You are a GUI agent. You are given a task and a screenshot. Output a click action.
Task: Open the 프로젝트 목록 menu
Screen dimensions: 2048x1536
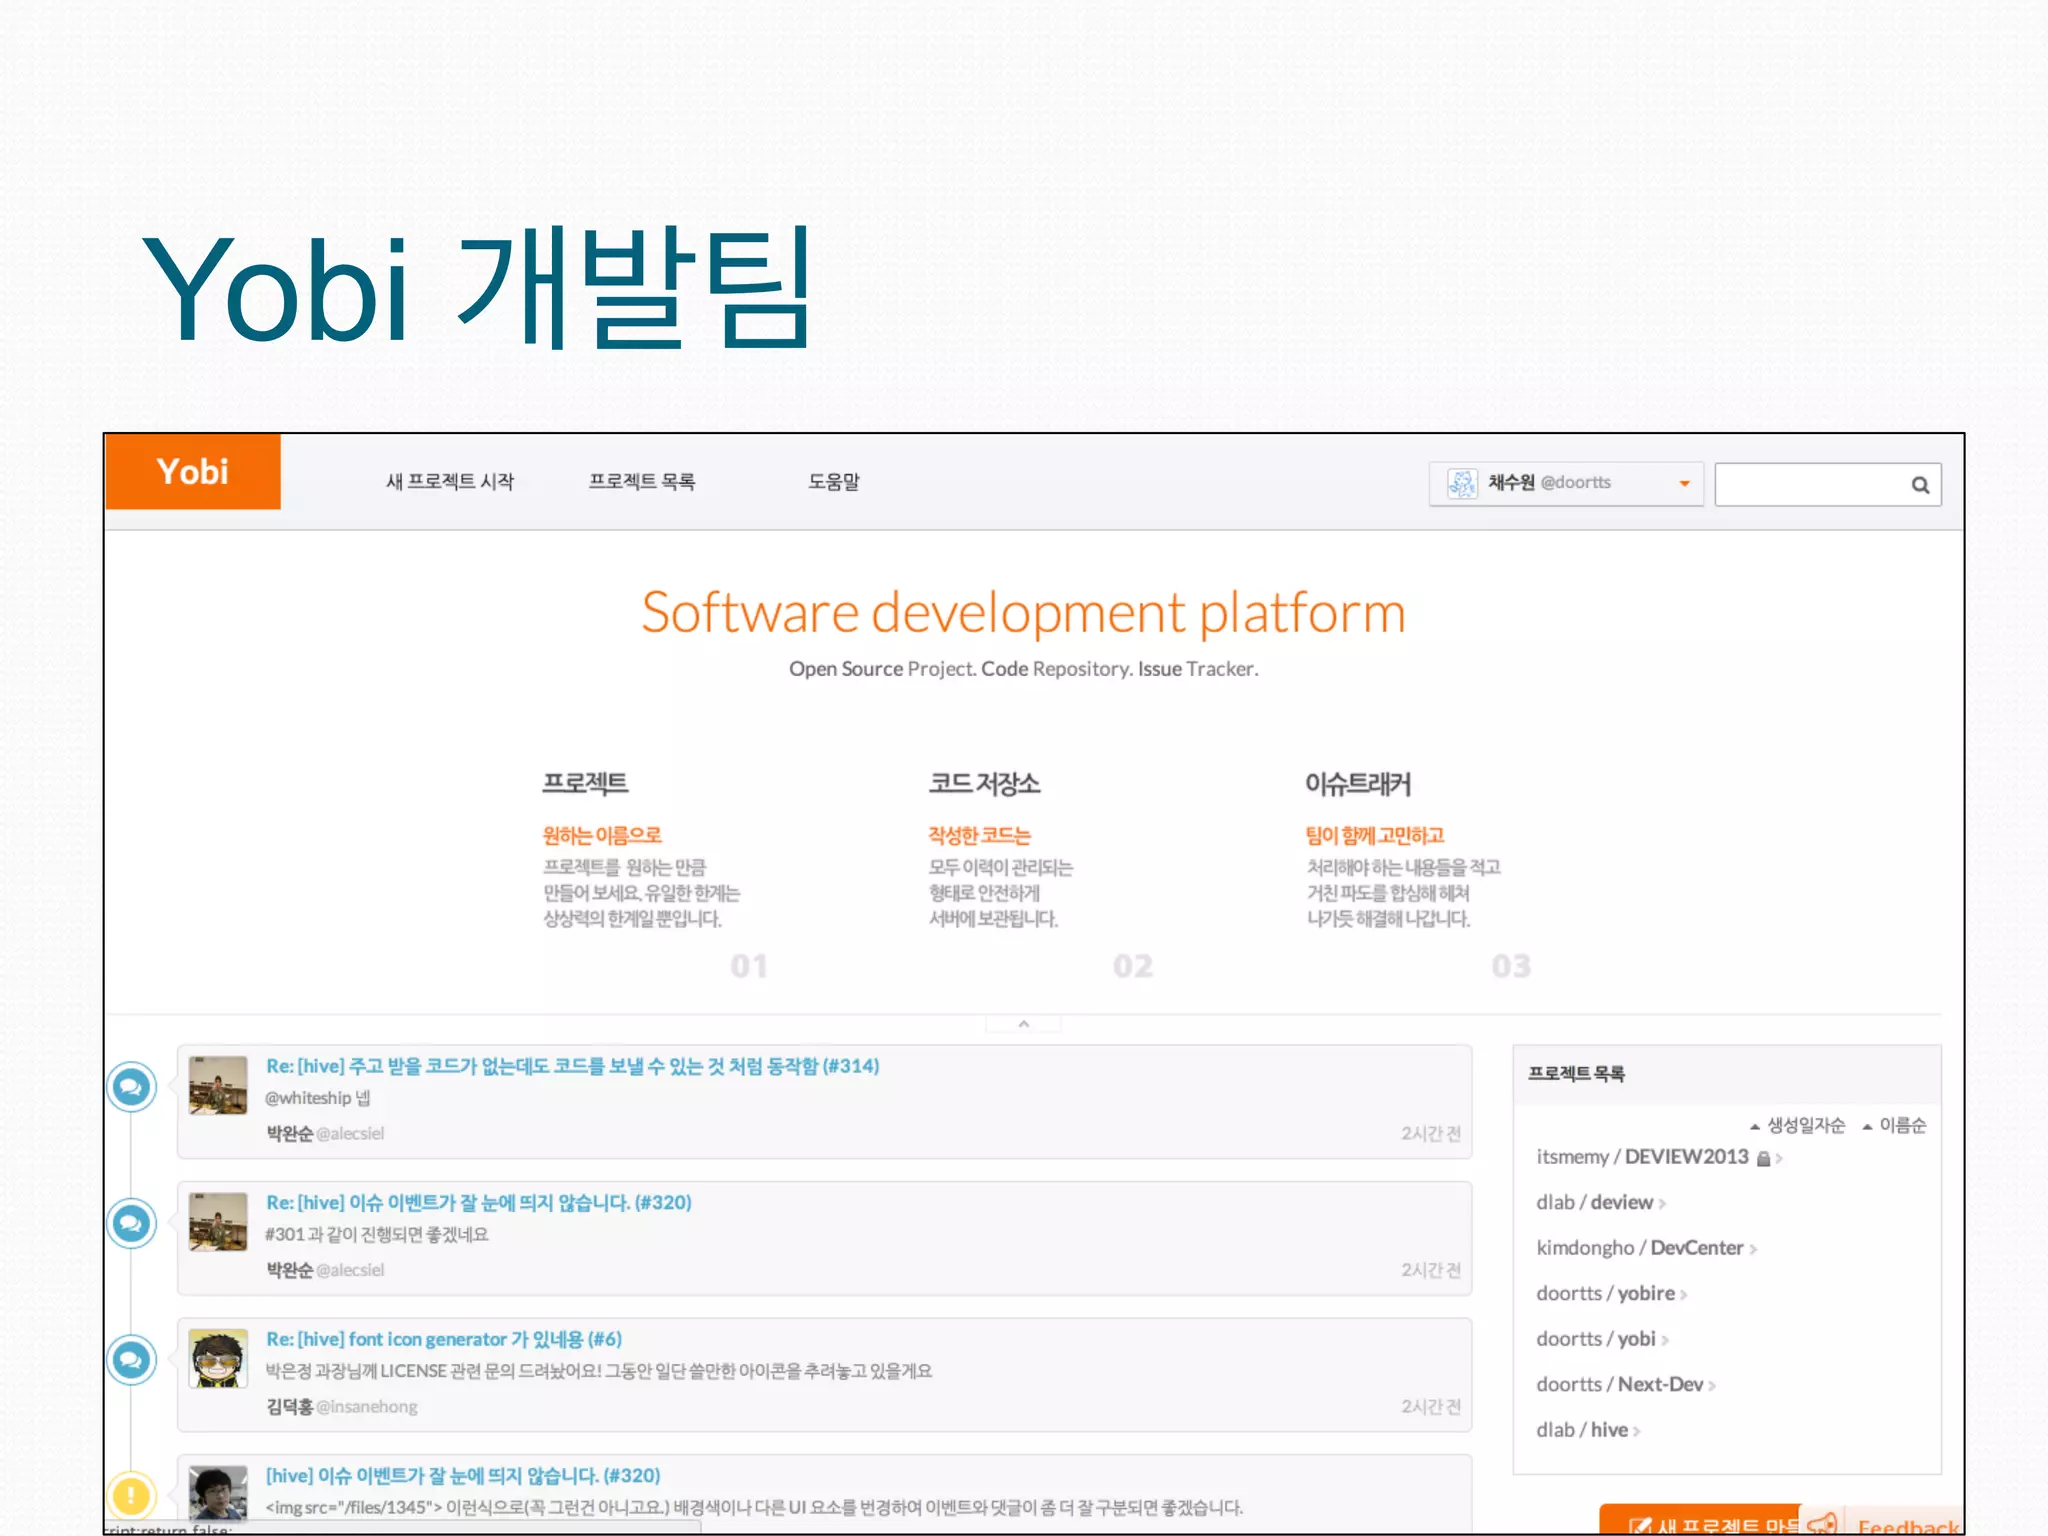[x=641, y=482]
